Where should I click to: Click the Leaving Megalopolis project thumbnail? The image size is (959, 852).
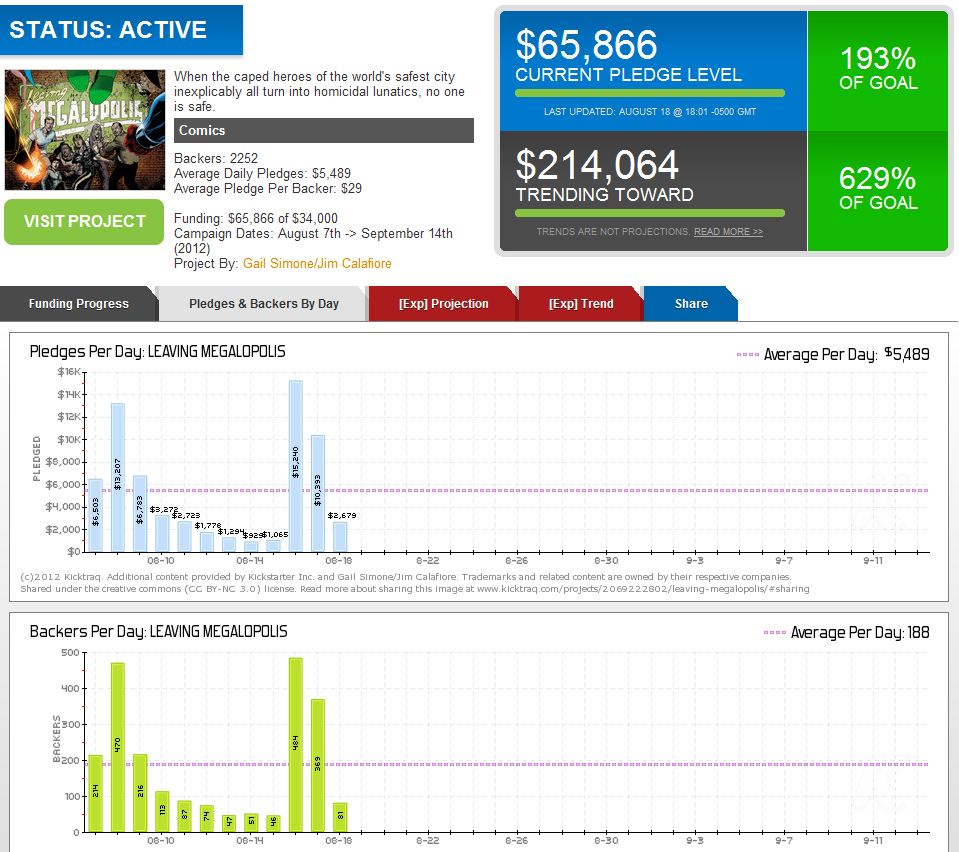(x=85, y=130)
